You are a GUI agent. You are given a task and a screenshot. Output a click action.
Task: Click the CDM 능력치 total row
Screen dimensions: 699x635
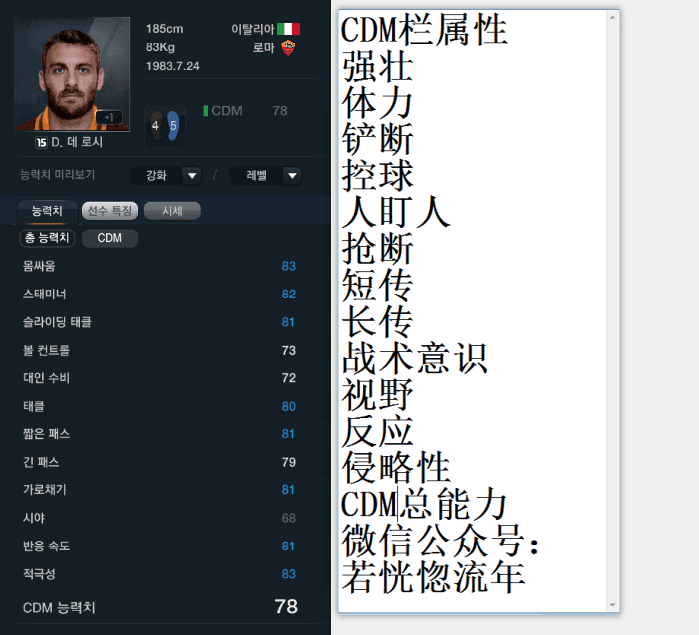(x=160, y=607)
